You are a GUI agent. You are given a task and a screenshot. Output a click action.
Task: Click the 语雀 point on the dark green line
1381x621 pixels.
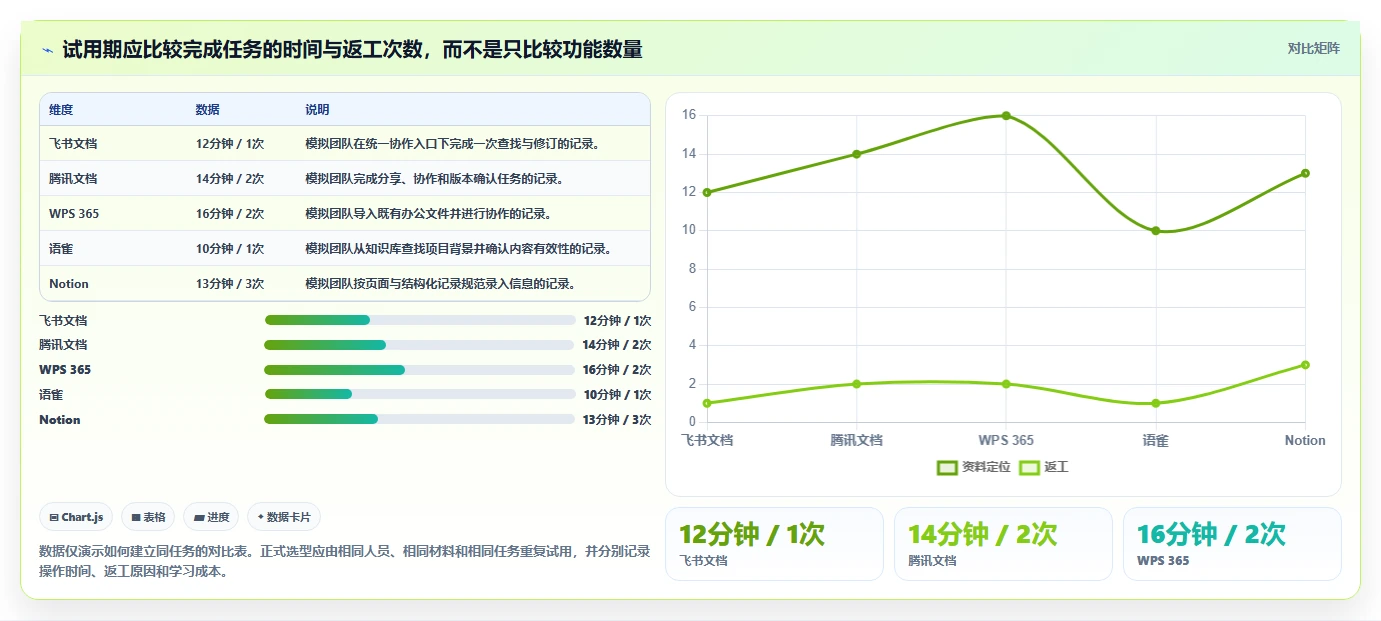[x=1155, y=231]
